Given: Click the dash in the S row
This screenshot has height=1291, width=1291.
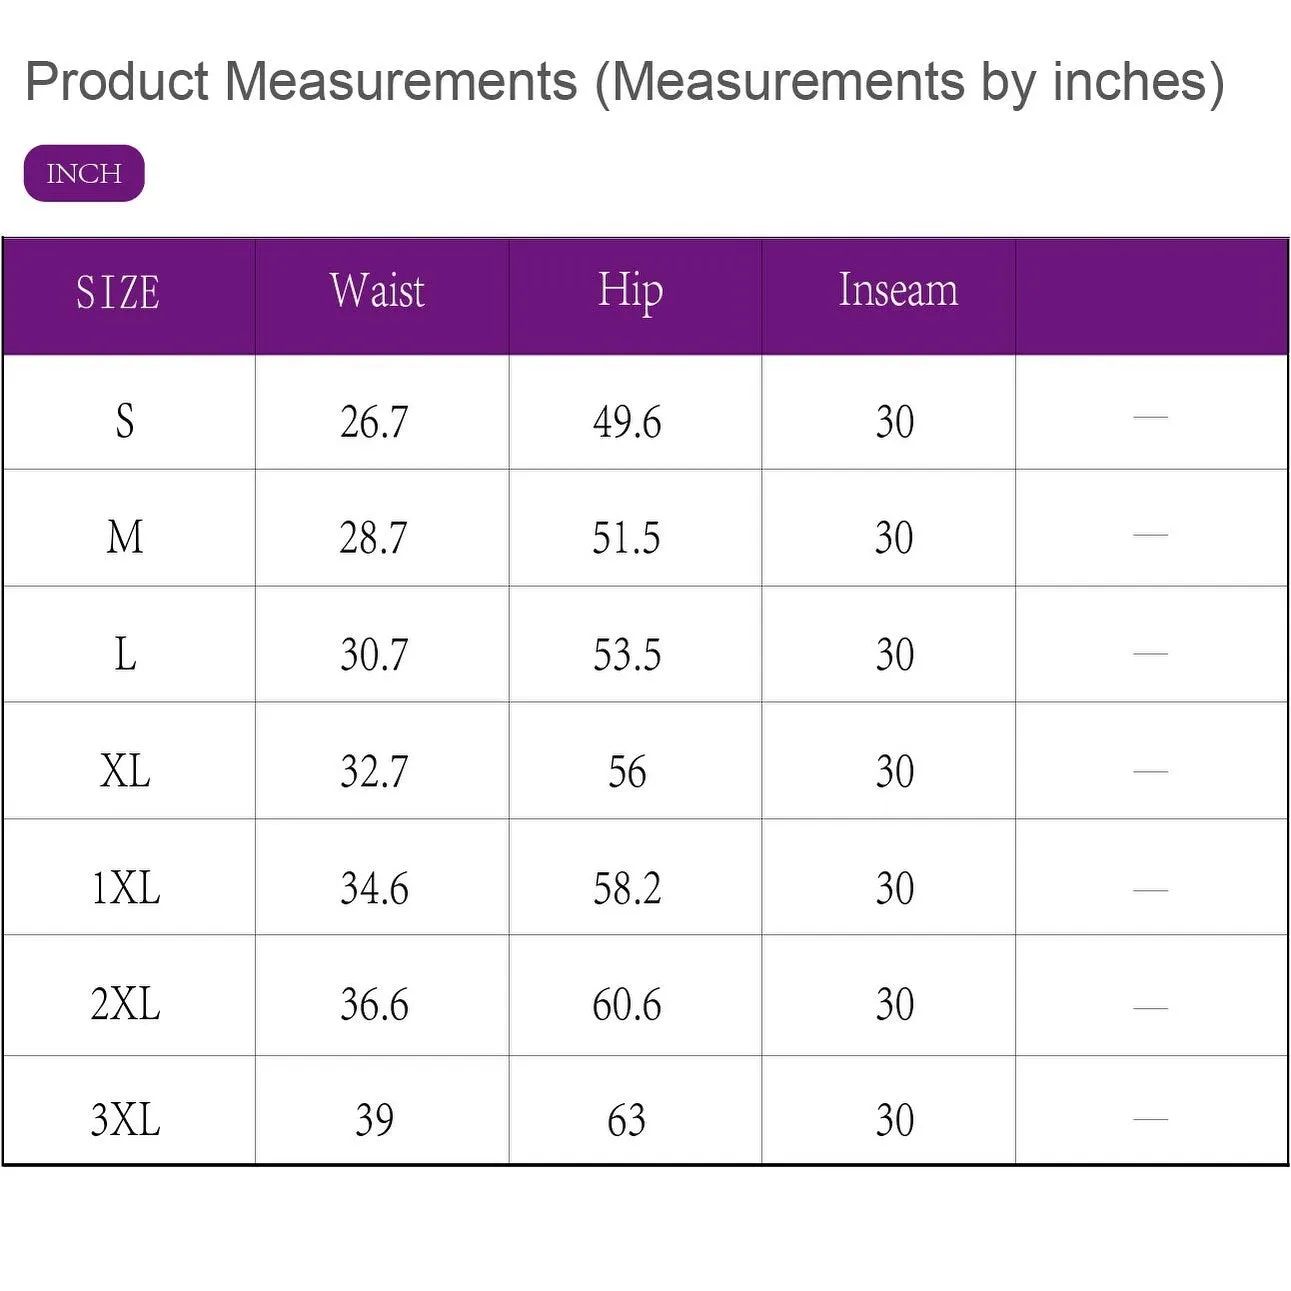Looking at the screenshot, I should (x=1151, y=417).
